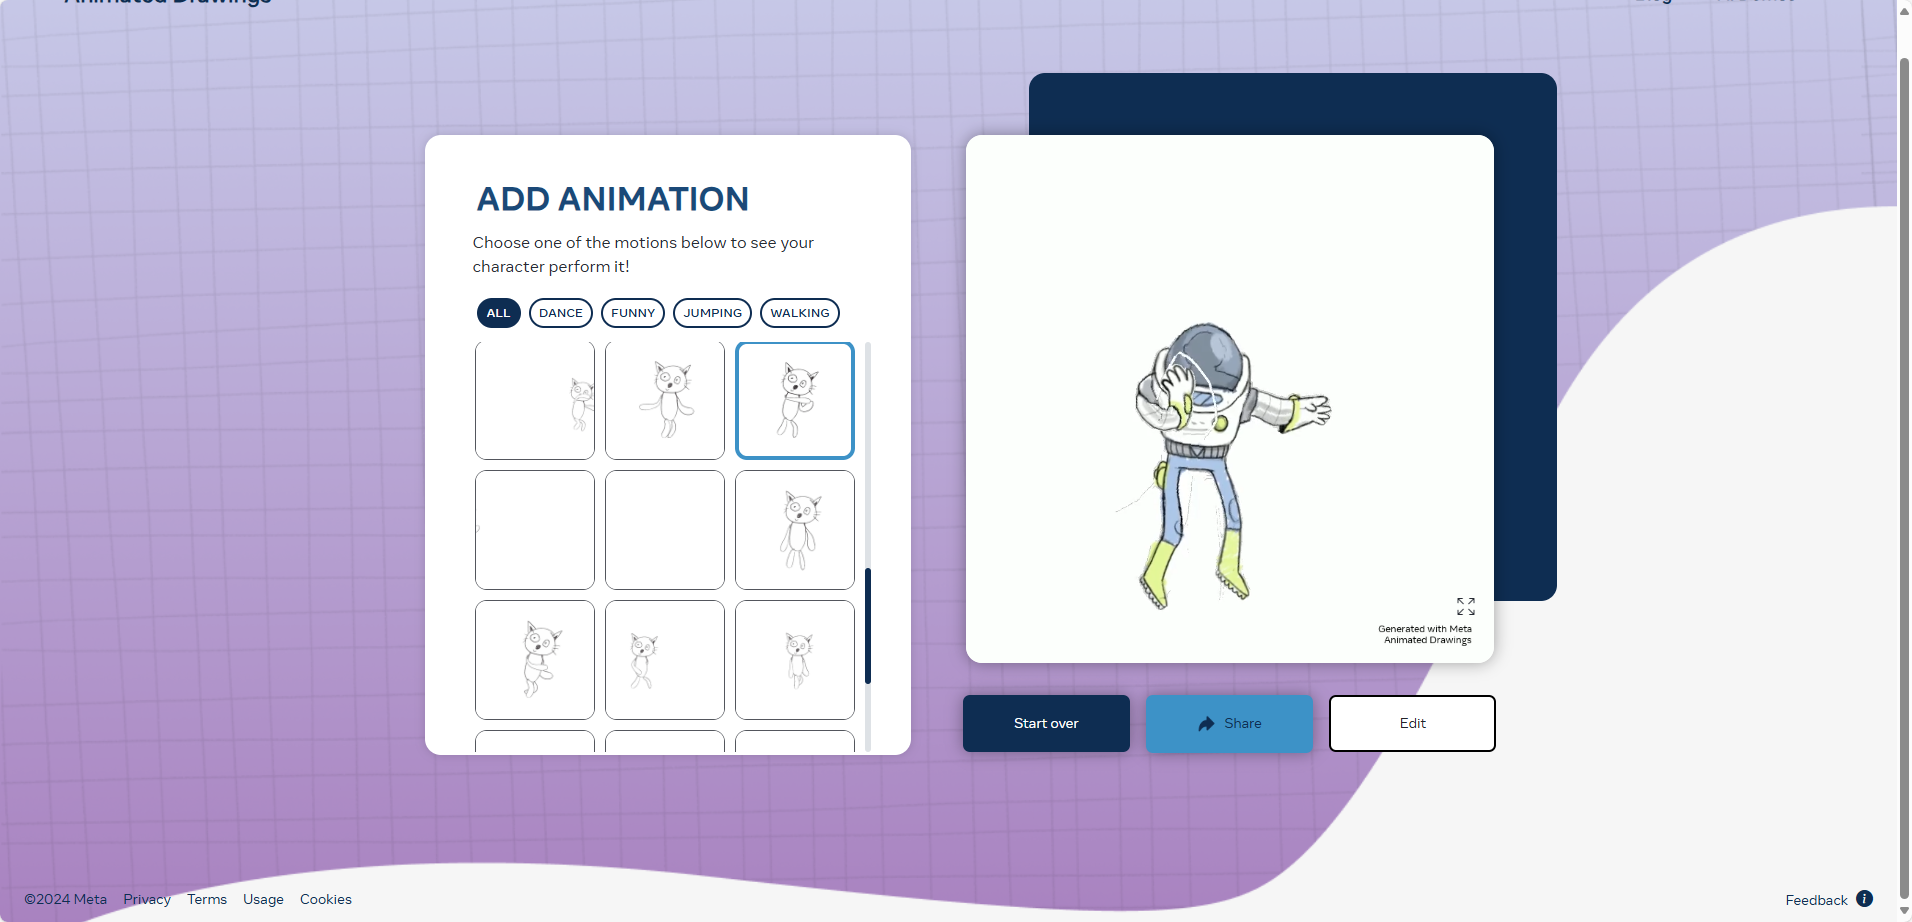Choose the first-row middle cat with arms out

click(665, 400)
